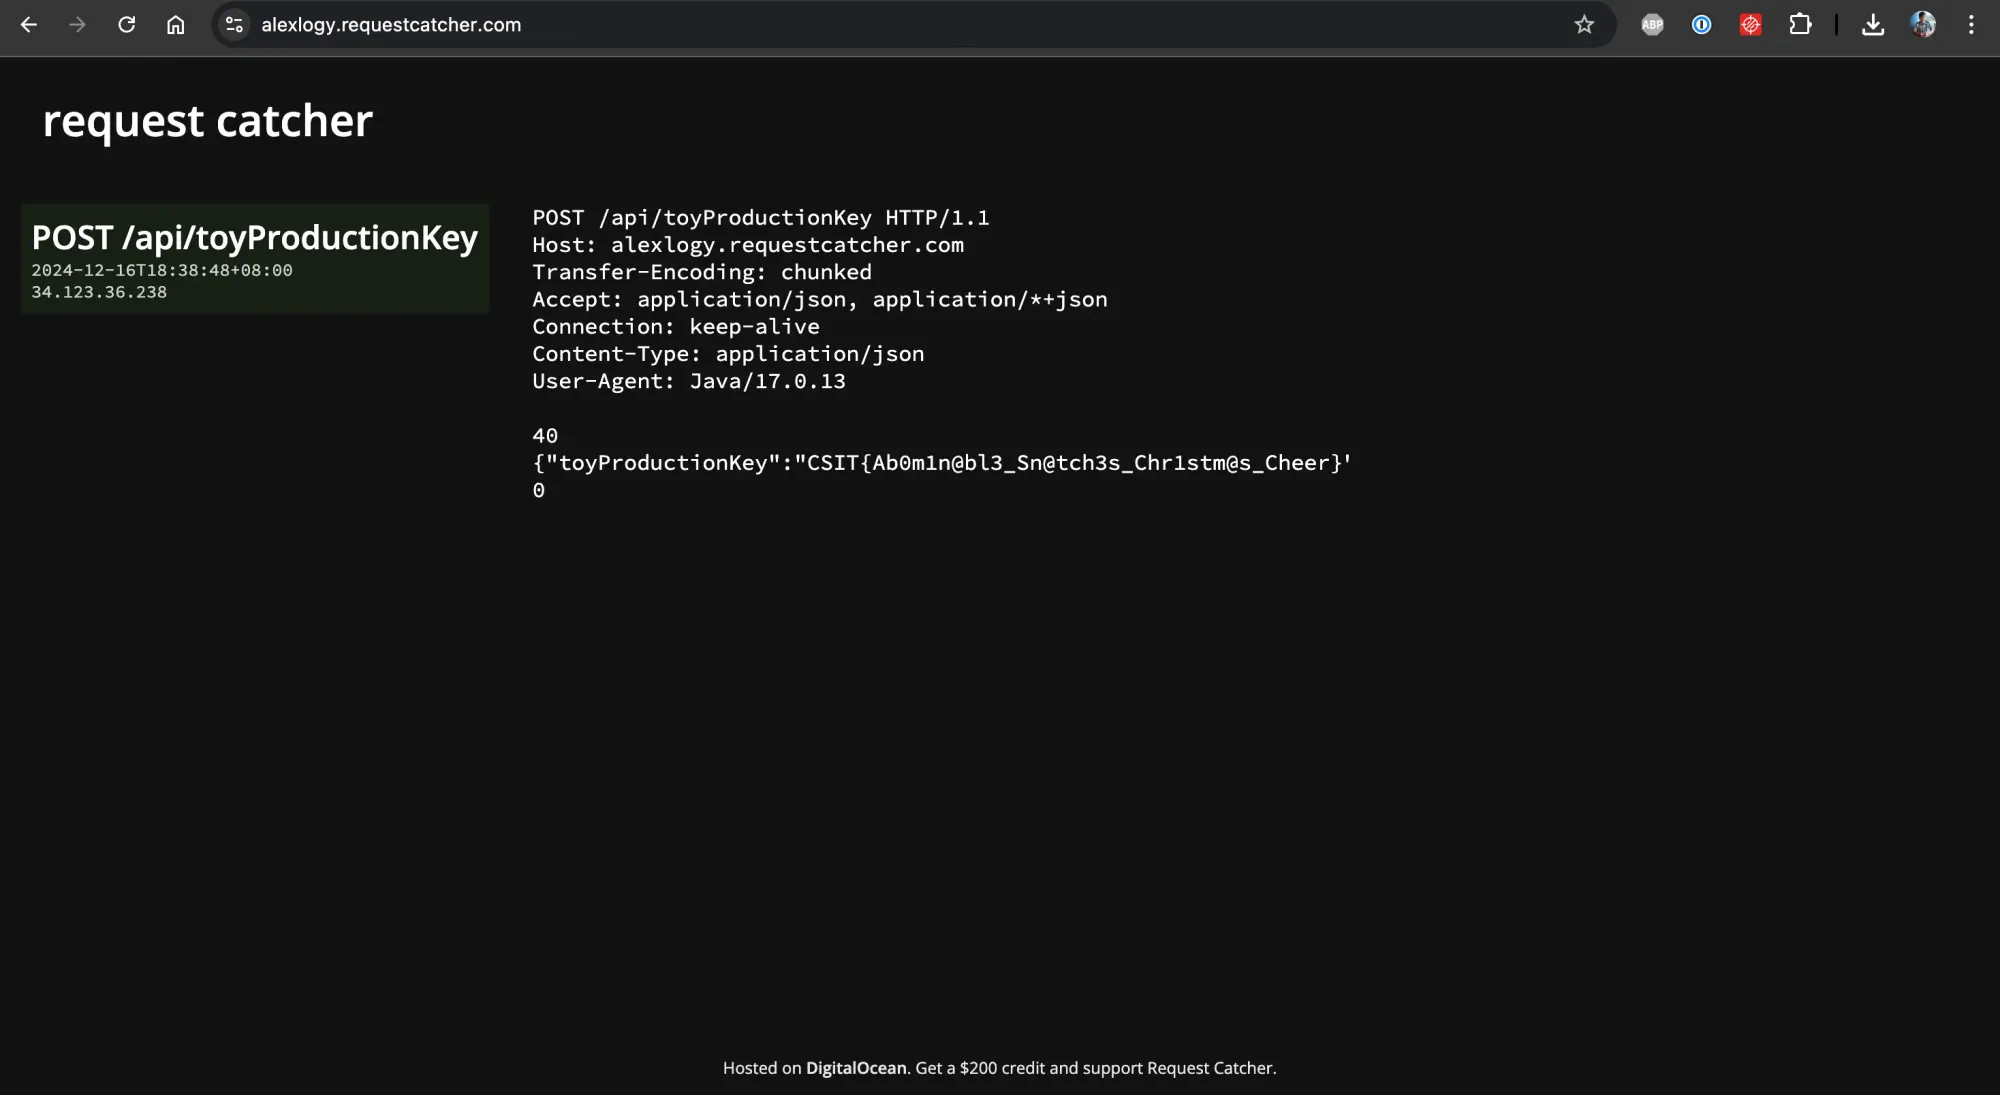Show browser downloads
The width and height of the screenshot is (2000, 1095).
(1873, 25)
